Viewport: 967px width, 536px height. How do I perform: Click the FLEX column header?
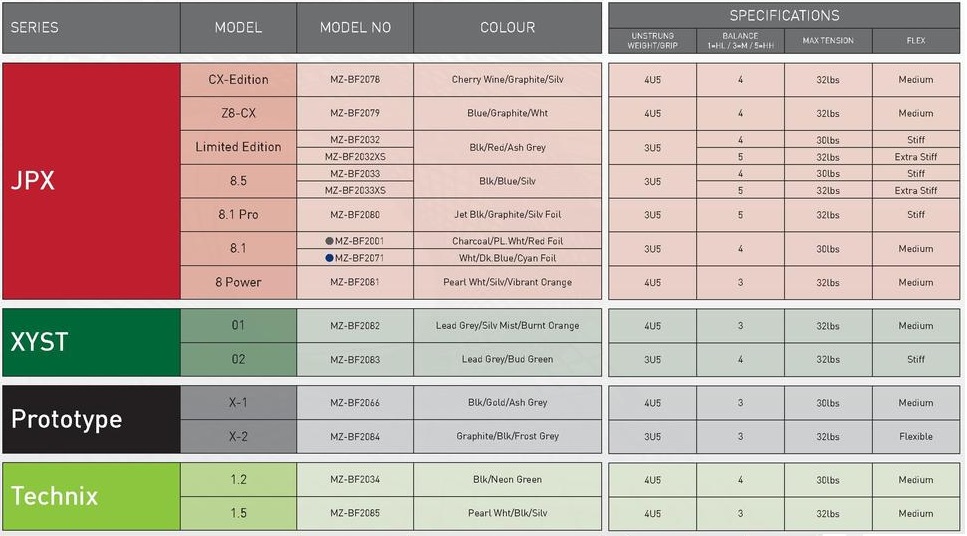pos(915,41)
